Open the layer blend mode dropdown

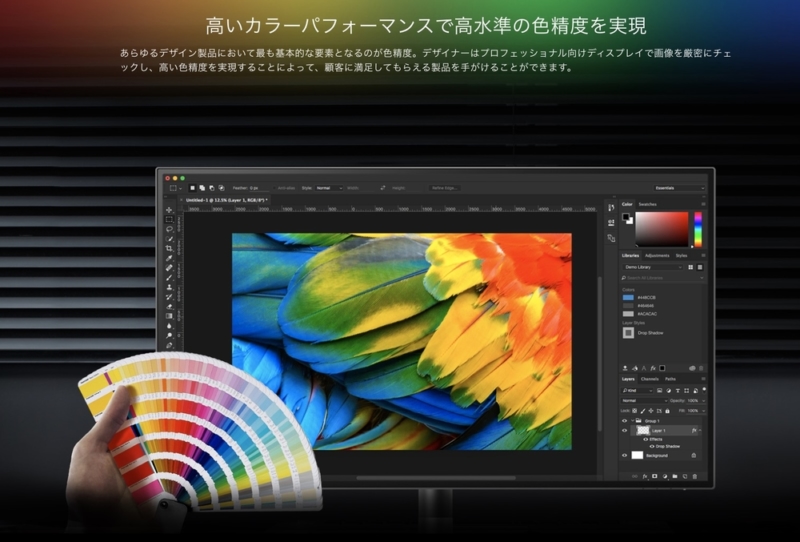(644, 401)
